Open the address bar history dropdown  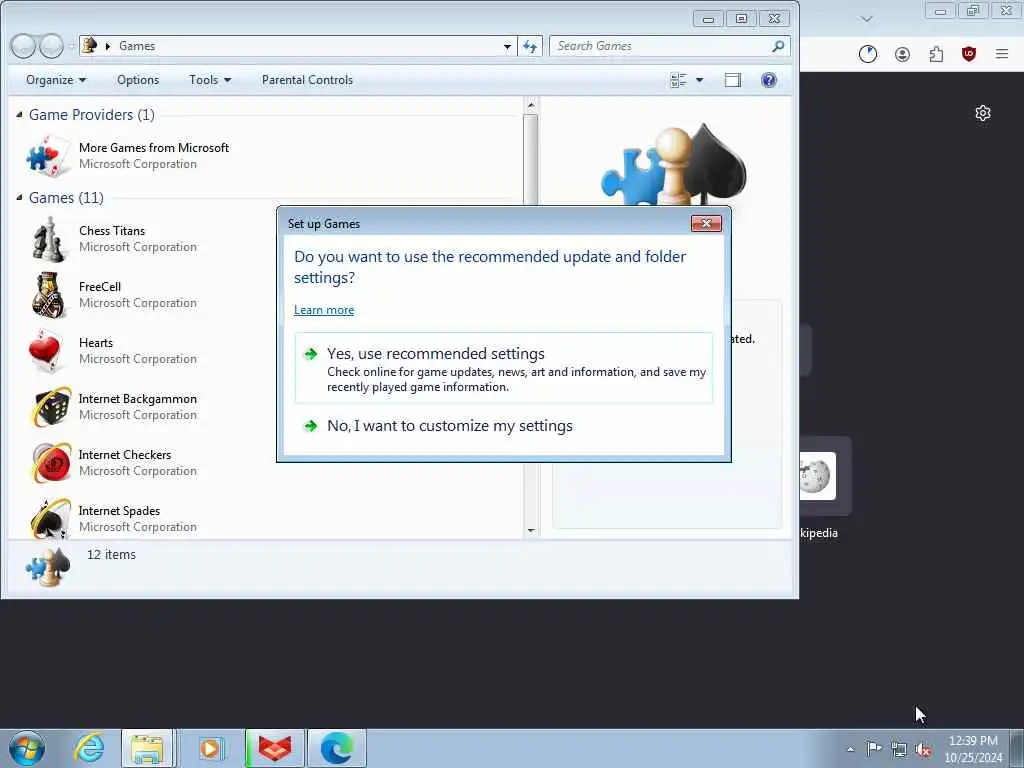tap(507, 46)
